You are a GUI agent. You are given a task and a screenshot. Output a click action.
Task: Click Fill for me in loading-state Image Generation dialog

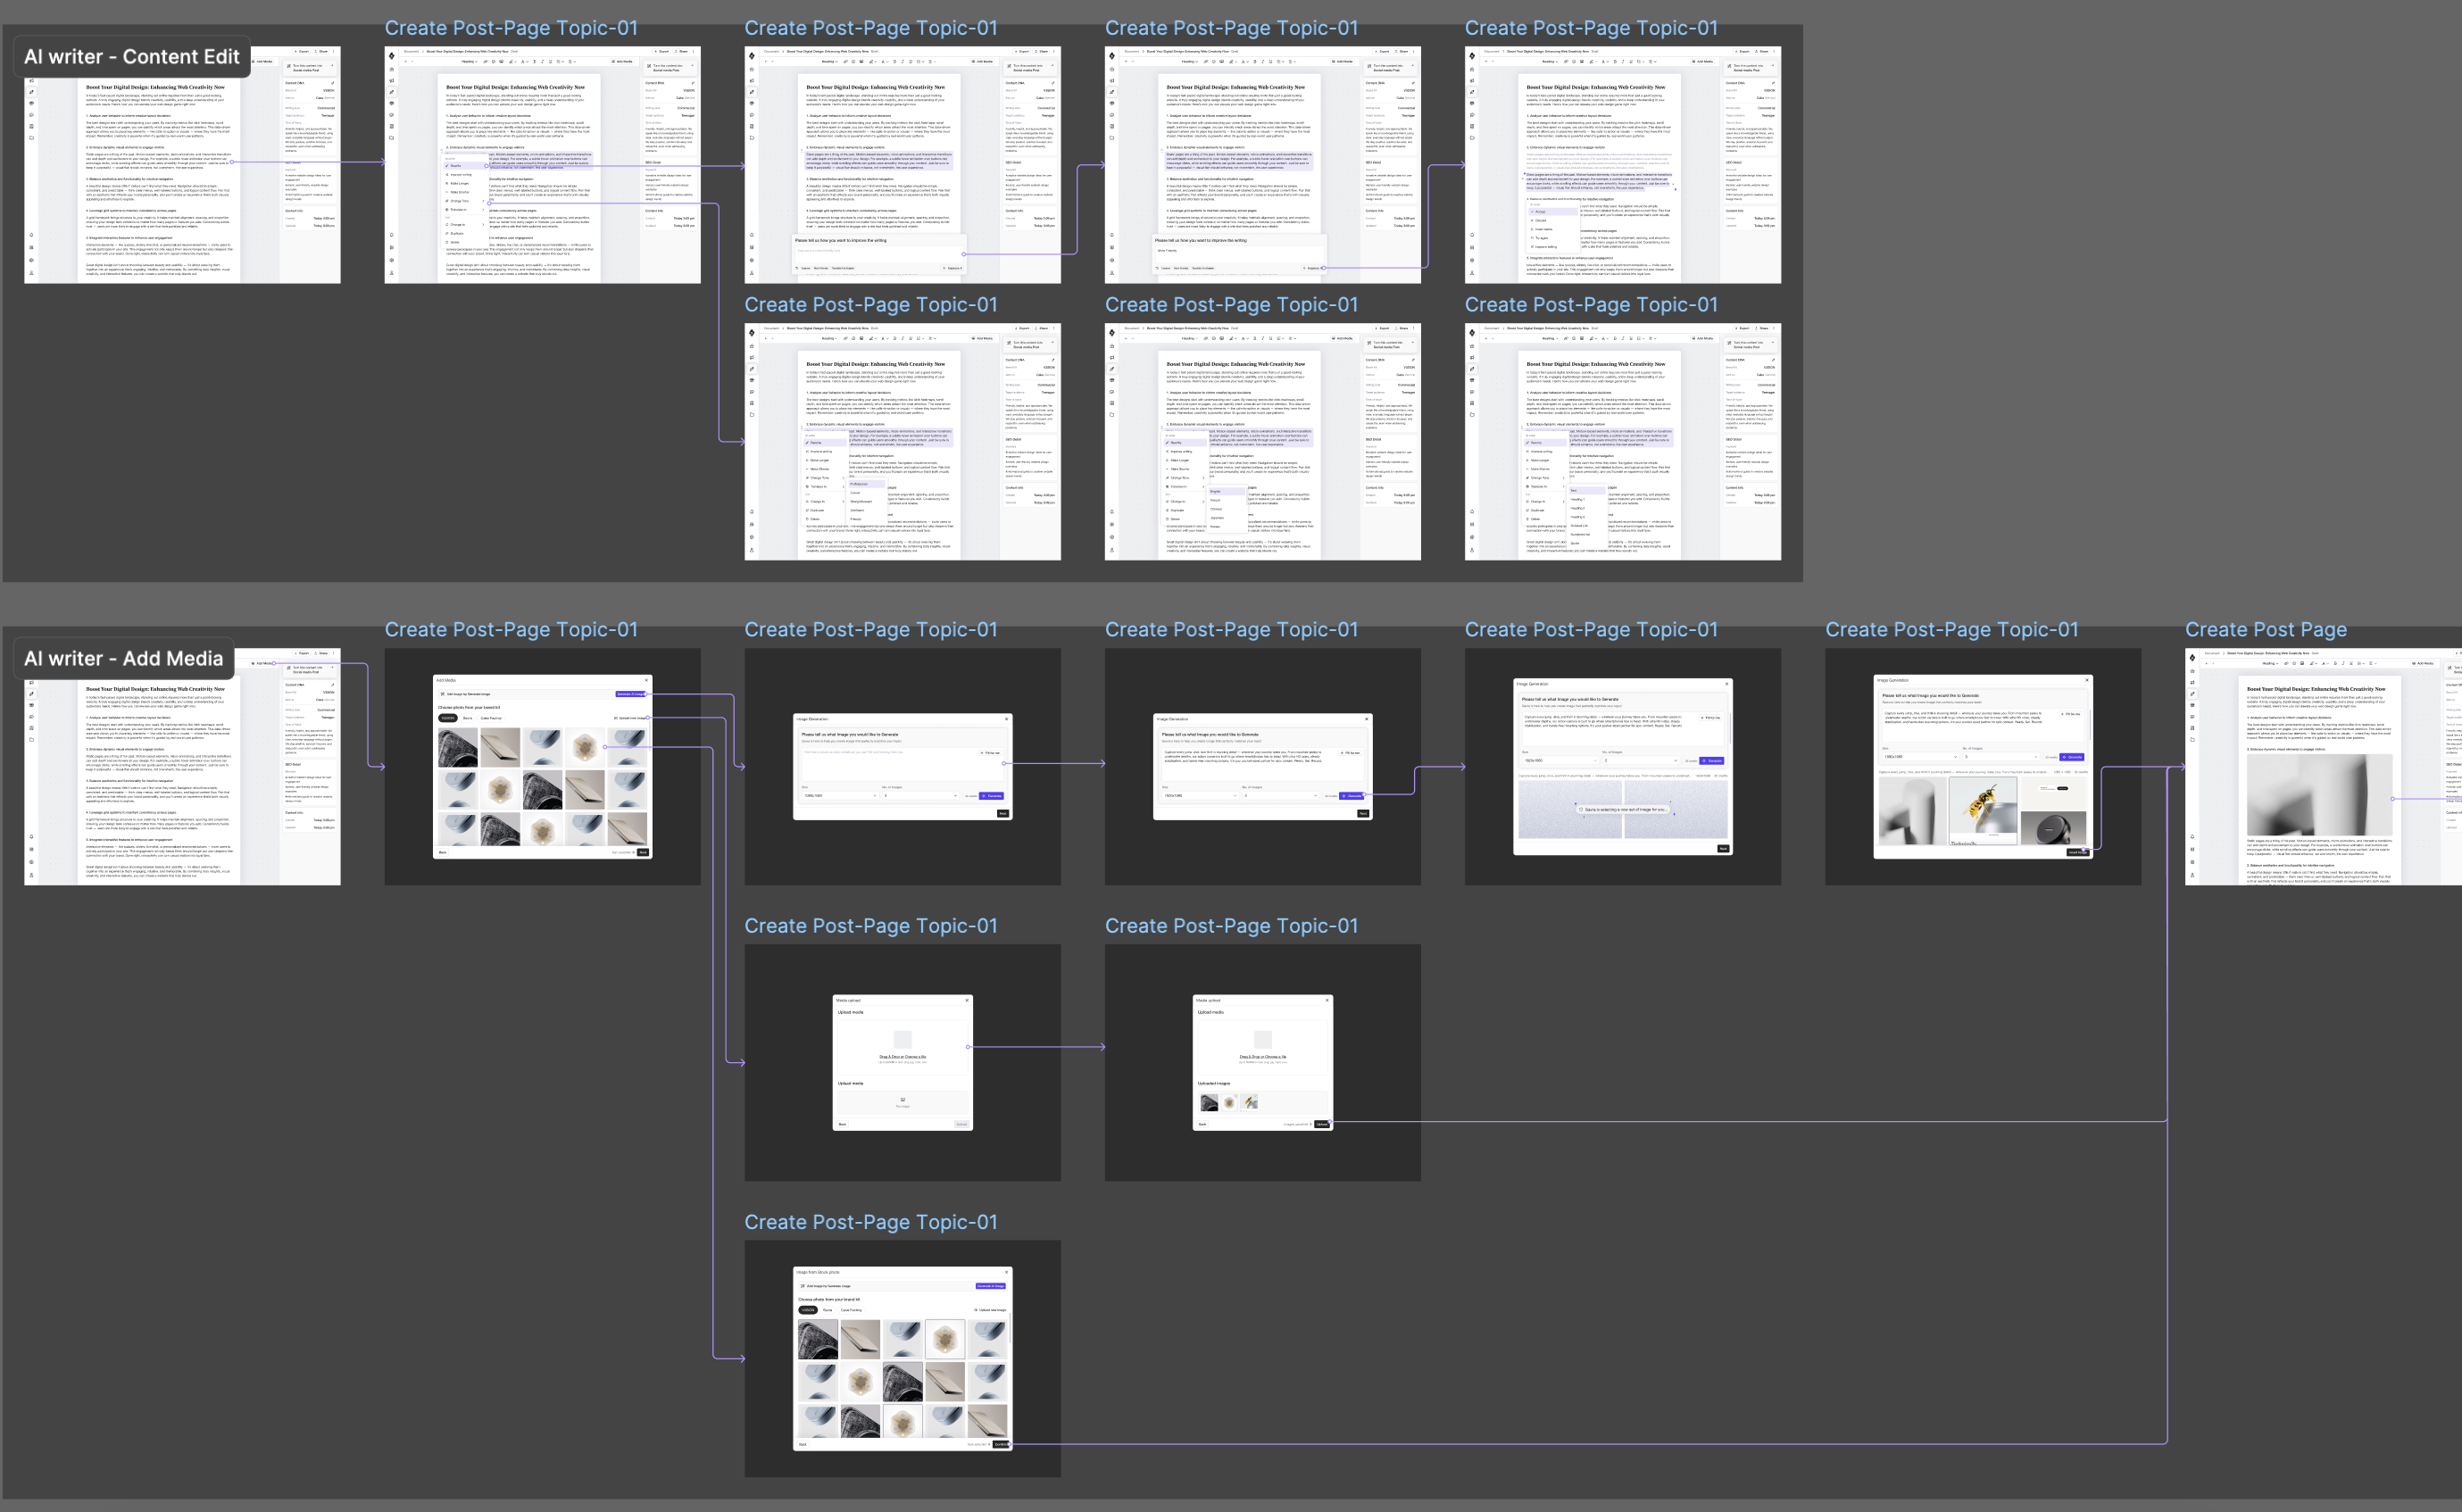1710,718
